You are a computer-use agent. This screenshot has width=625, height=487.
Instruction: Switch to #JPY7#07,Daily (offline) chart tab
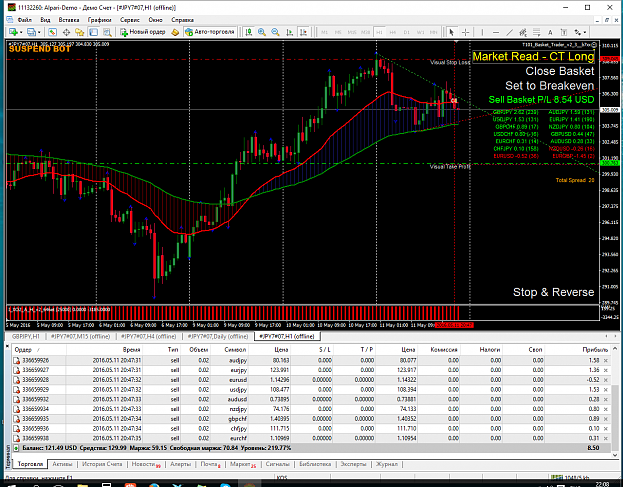[218, 336]
